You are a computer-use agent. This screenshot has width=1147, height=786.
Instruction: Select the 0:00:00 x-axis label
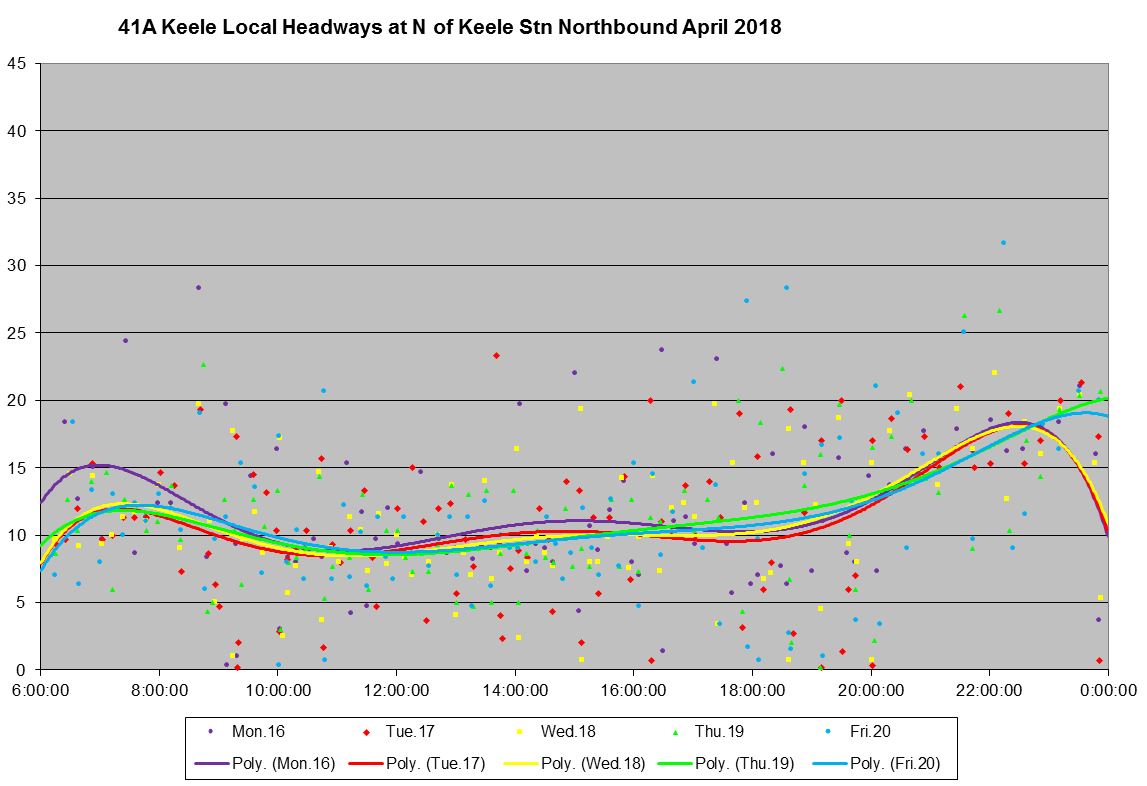pos(1107,689)
